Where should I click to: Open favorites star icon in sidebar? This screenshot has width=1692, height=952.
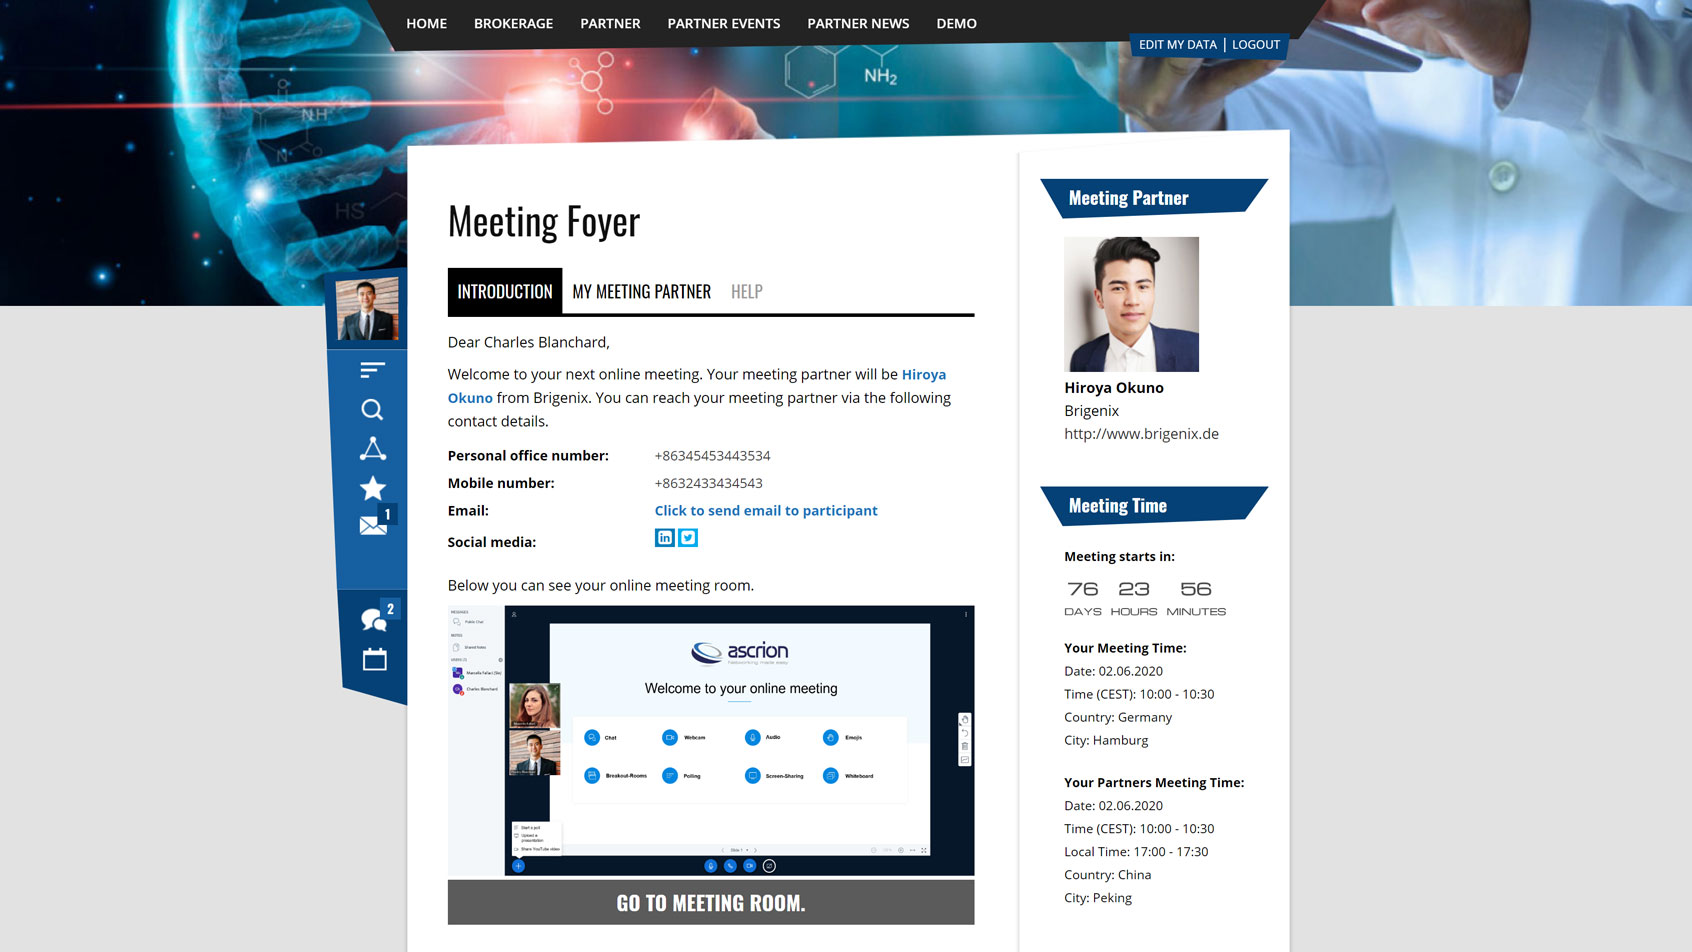coord(372,488)
